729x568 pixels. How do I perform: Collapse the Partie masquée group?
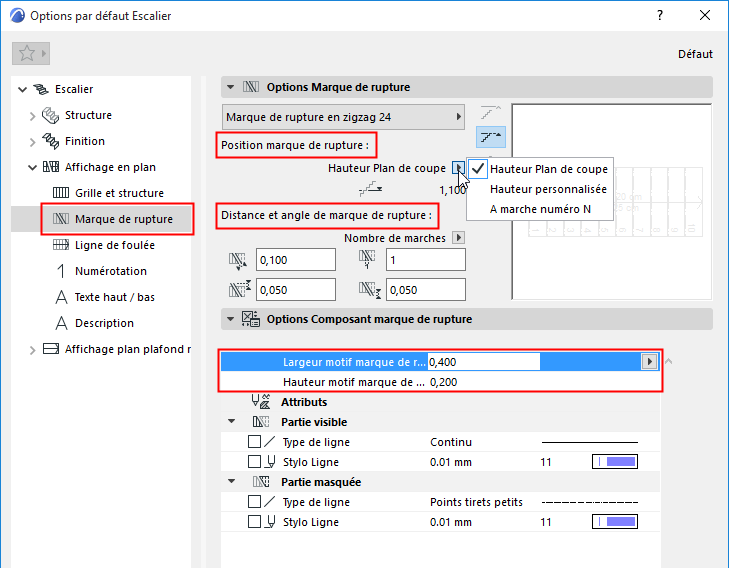[232, 482]
